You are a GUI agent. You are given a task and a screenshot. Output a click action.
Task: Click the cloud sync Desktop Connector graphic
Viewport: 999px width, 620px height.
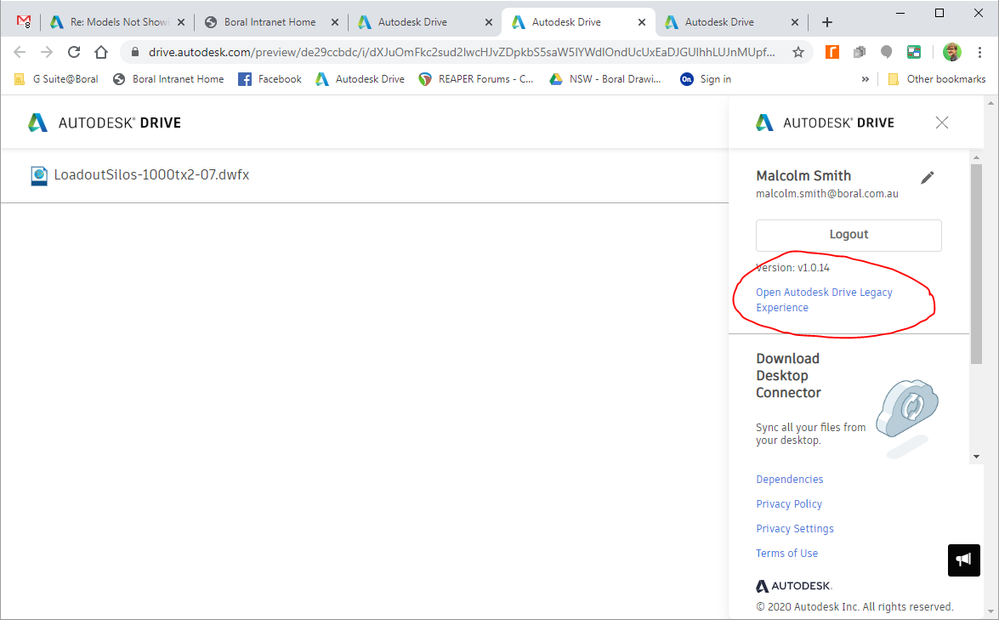tap(907, 417)
